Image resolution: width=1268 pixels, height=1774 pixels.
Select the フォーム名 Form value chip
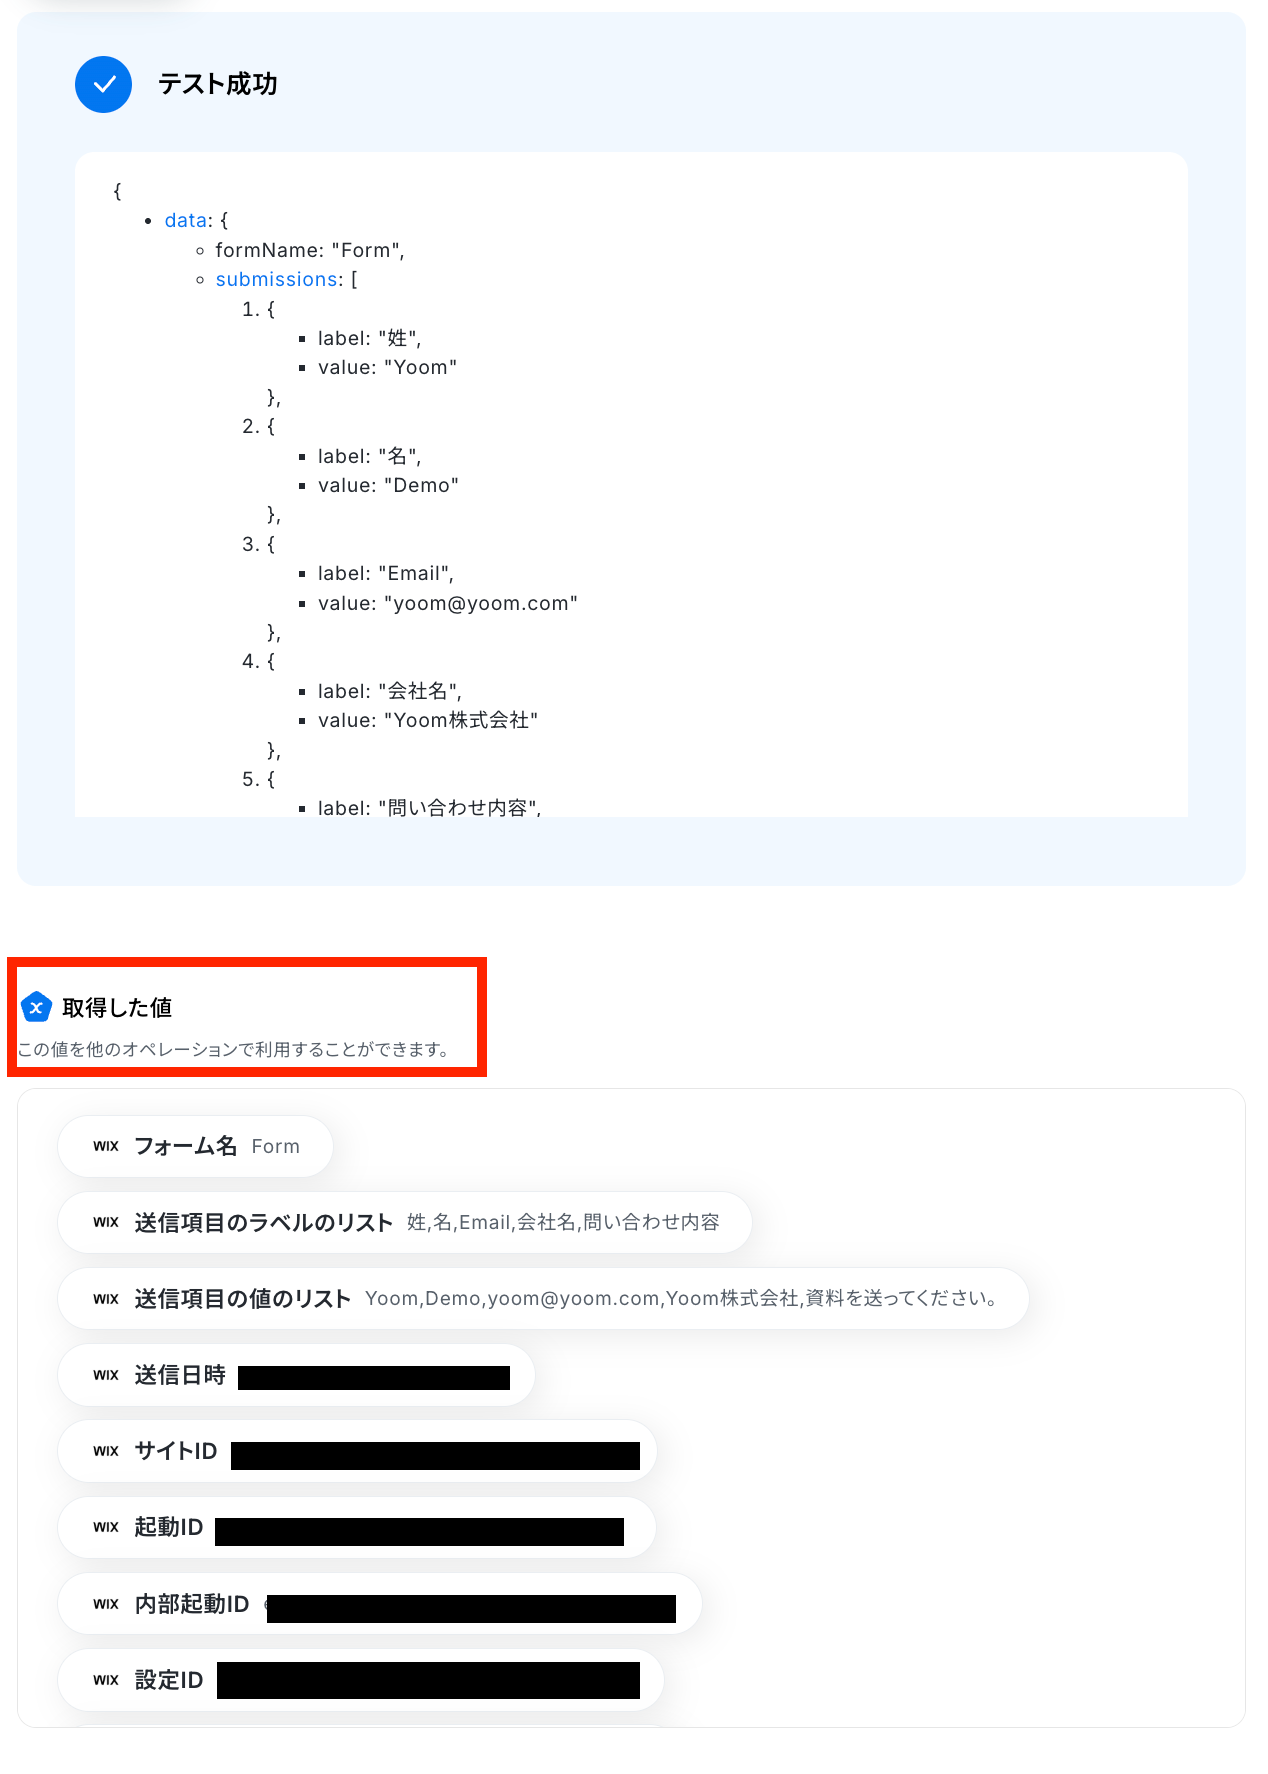[x=195, y=1146]
